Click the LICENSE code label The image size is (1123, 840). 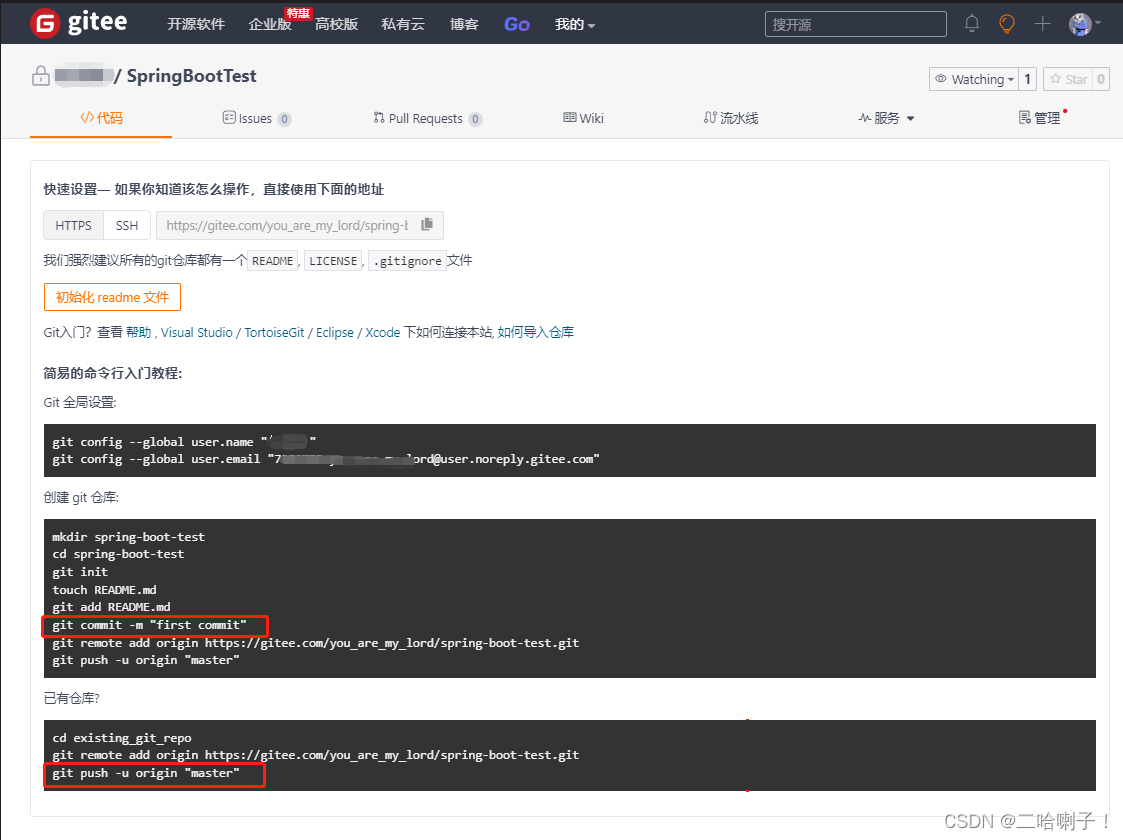(333, 261)
